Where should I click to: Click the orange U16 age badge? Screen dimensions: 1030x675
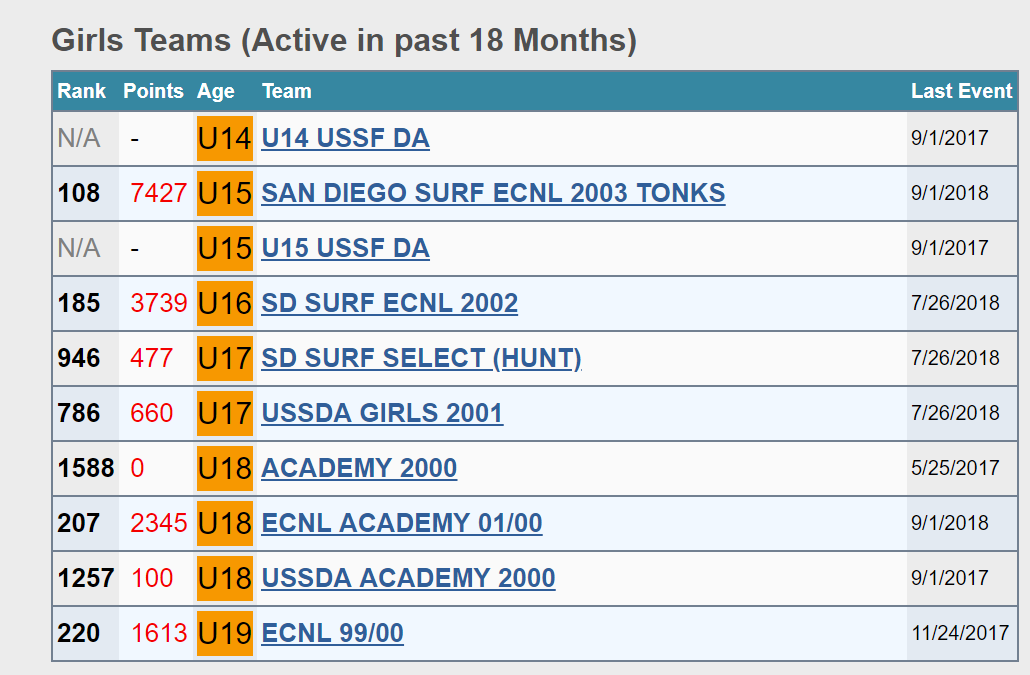pyautogui.click(x=225, y=303)
